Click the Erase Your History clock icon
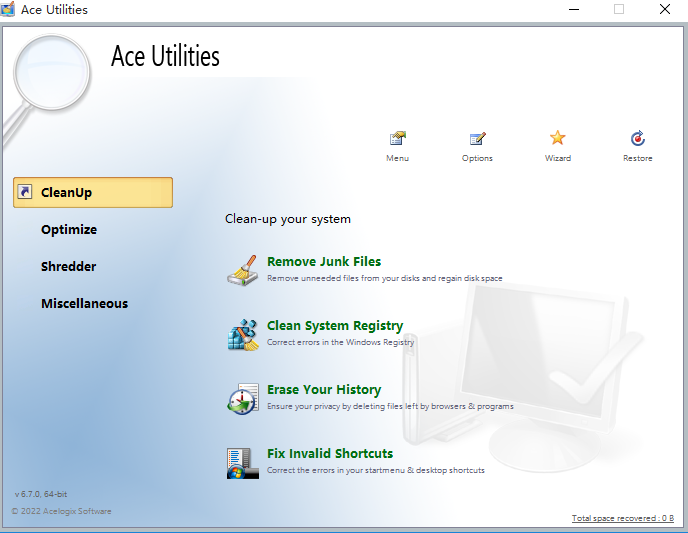This screenshot has height=533, width=688. pos(243,398)
